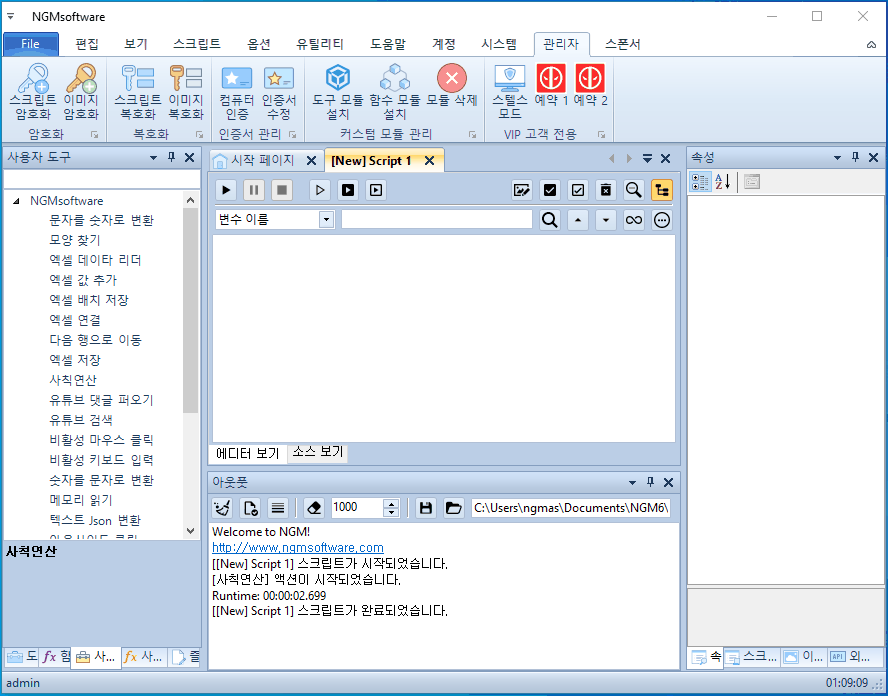The image size is (888, 696).
Task: Switch to the 시작 페이지 tab
Action: click(x=262, y=160)
